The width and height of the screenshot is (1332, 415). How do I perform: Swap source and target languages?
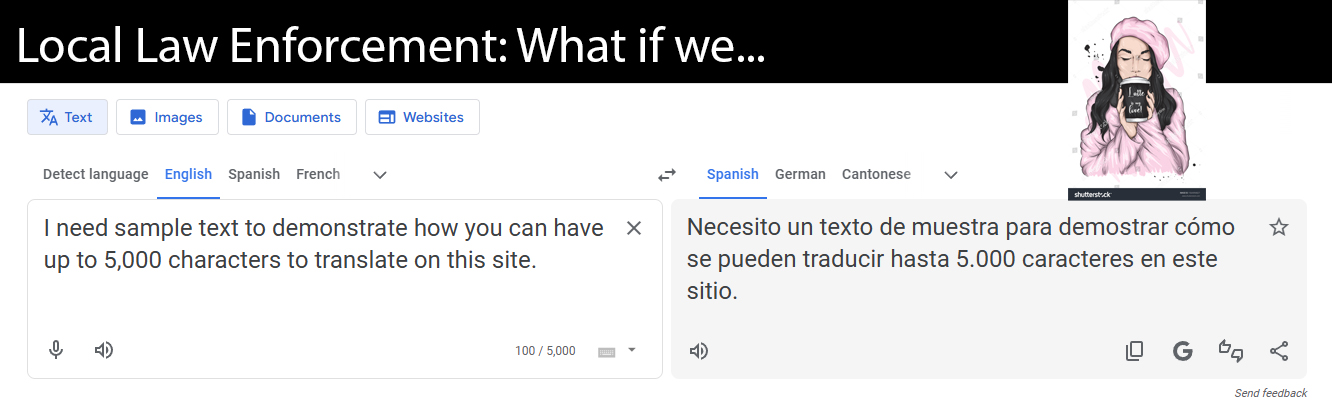pos(667,175)
